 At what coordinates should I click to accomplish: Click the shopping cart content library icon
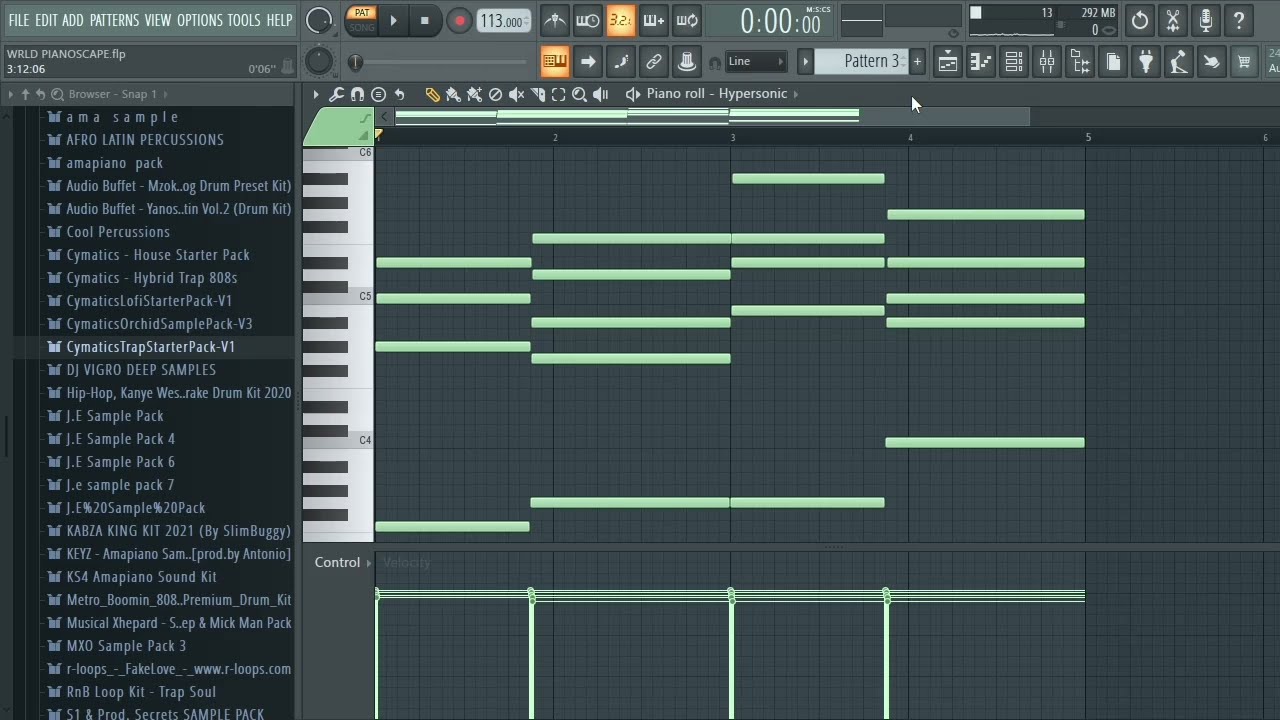pyautogui.click(x=1244, y=62)
